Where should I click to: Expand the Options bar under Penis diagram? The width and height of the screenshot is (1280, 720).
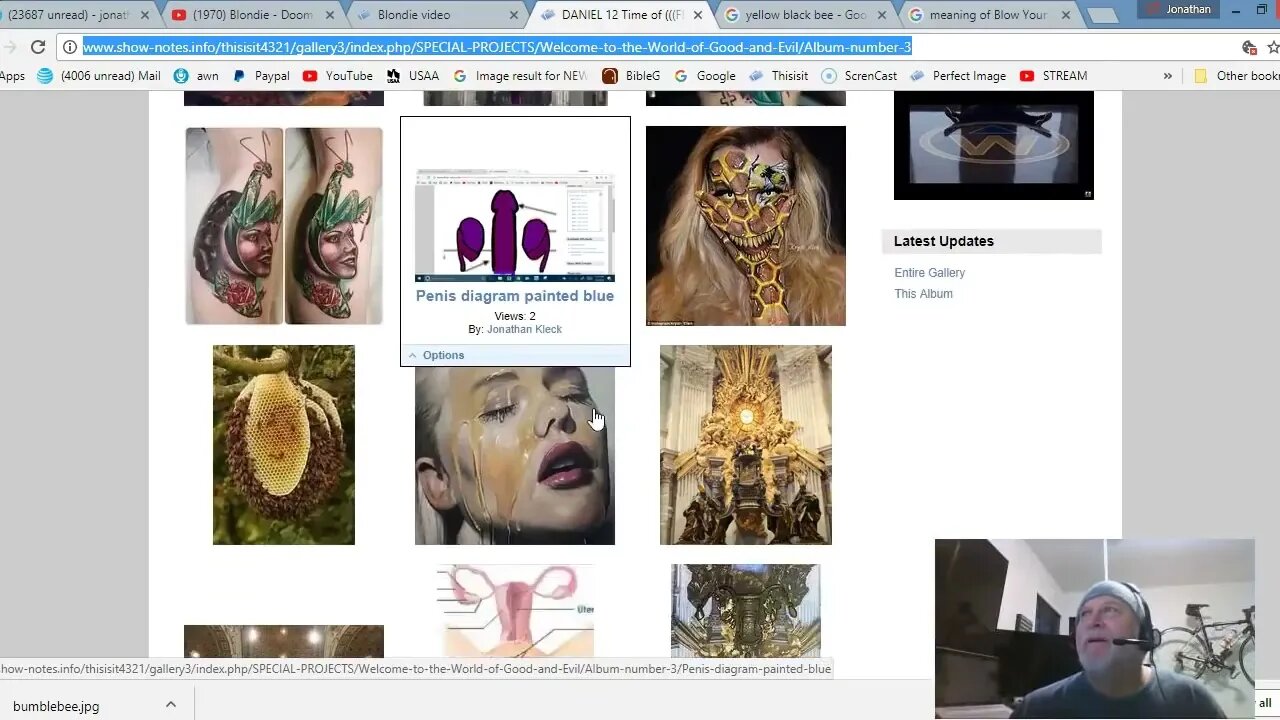click(515, 355)
